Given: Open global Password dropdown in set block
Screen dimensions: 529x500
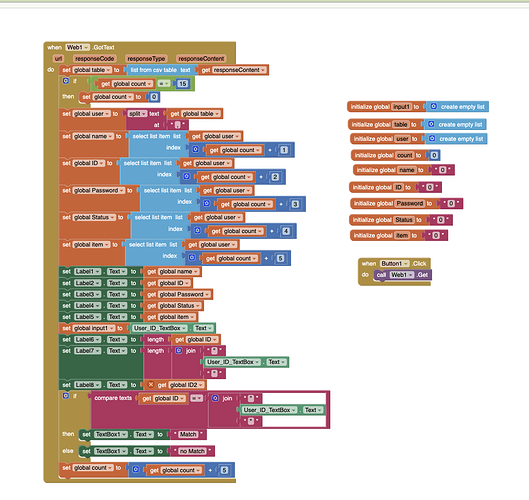Looking at the screenshot, I should coord(99,191).
